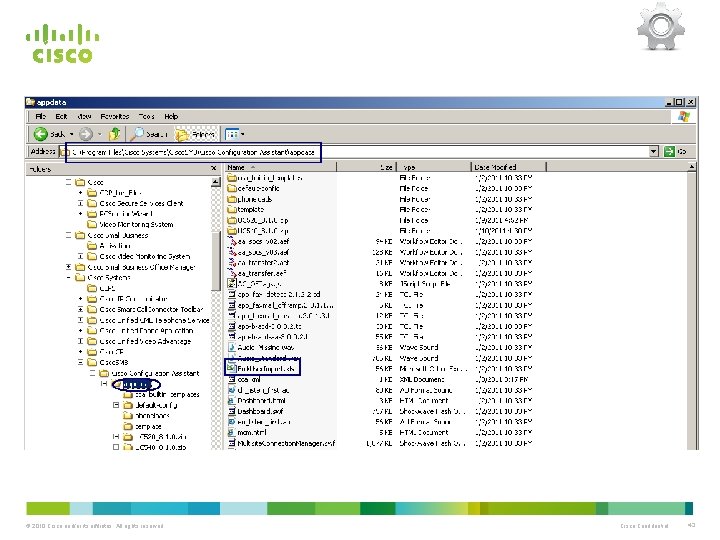
Task: Collapse Cisco Configuration Assistant tree node
Action: tap(92, 373)
